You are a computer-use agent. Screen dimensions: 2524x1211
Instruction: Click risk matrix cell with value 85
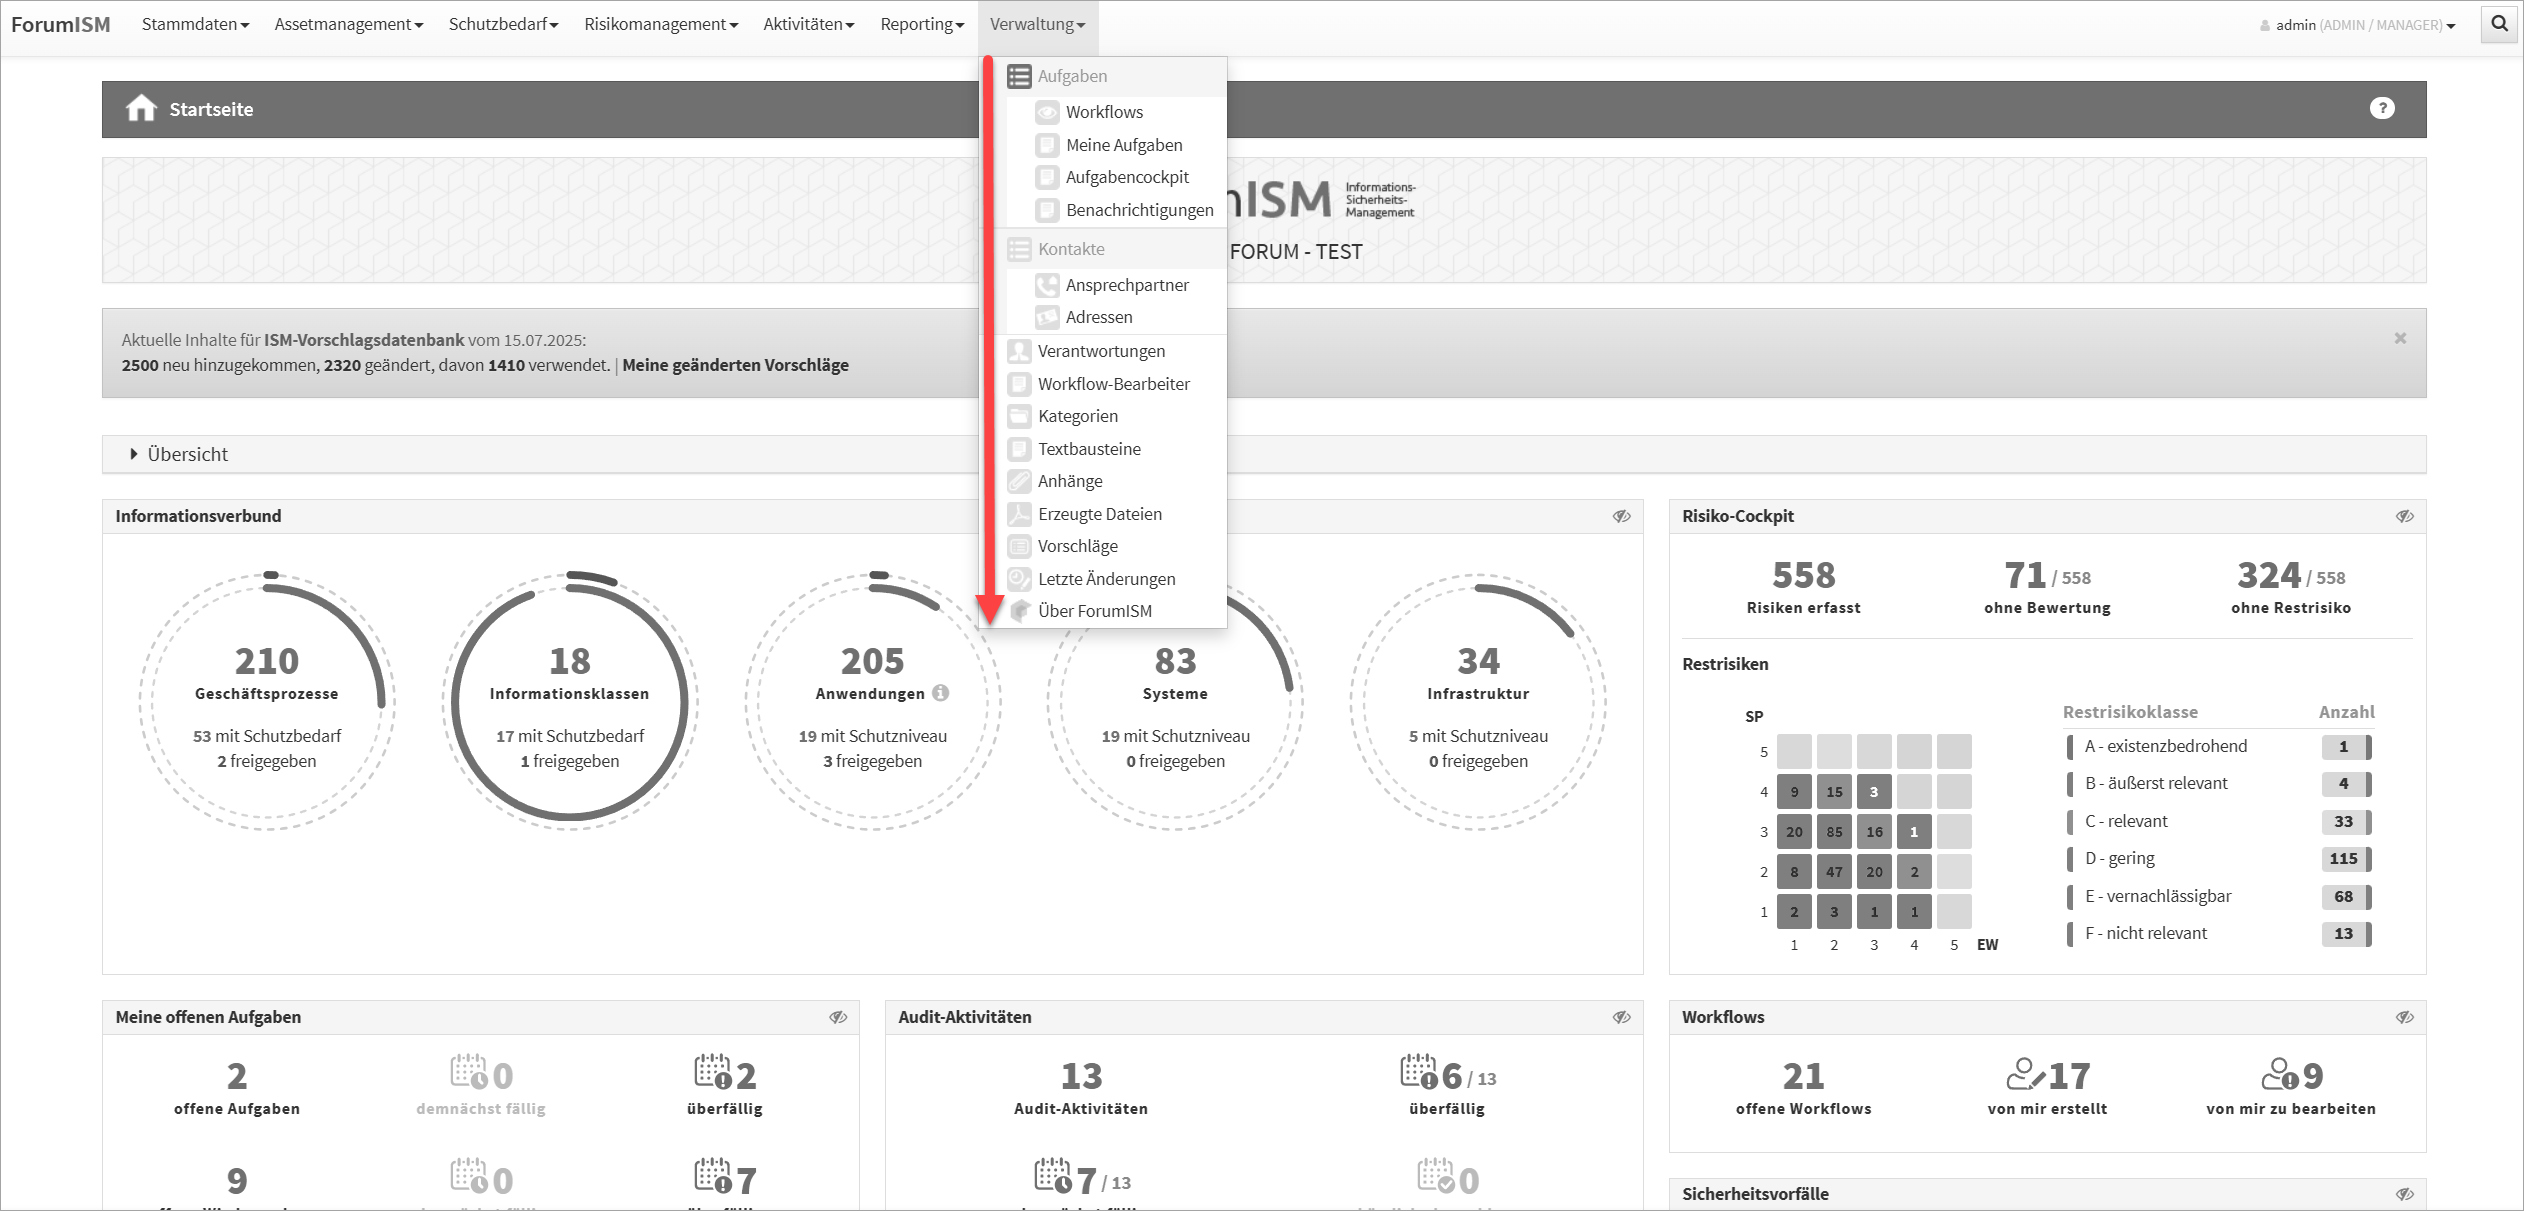click(1834, 832)
